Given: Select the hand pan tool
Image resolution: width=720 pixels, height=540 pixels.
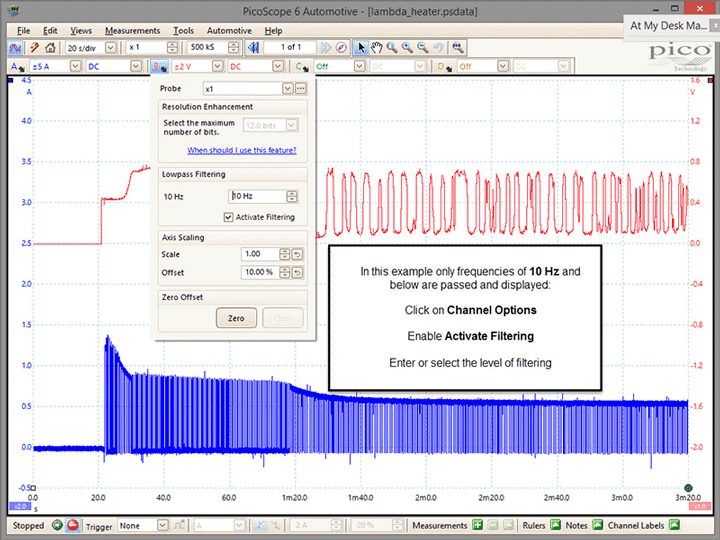Looking at the screenshot, I should (x=376, y=47).
